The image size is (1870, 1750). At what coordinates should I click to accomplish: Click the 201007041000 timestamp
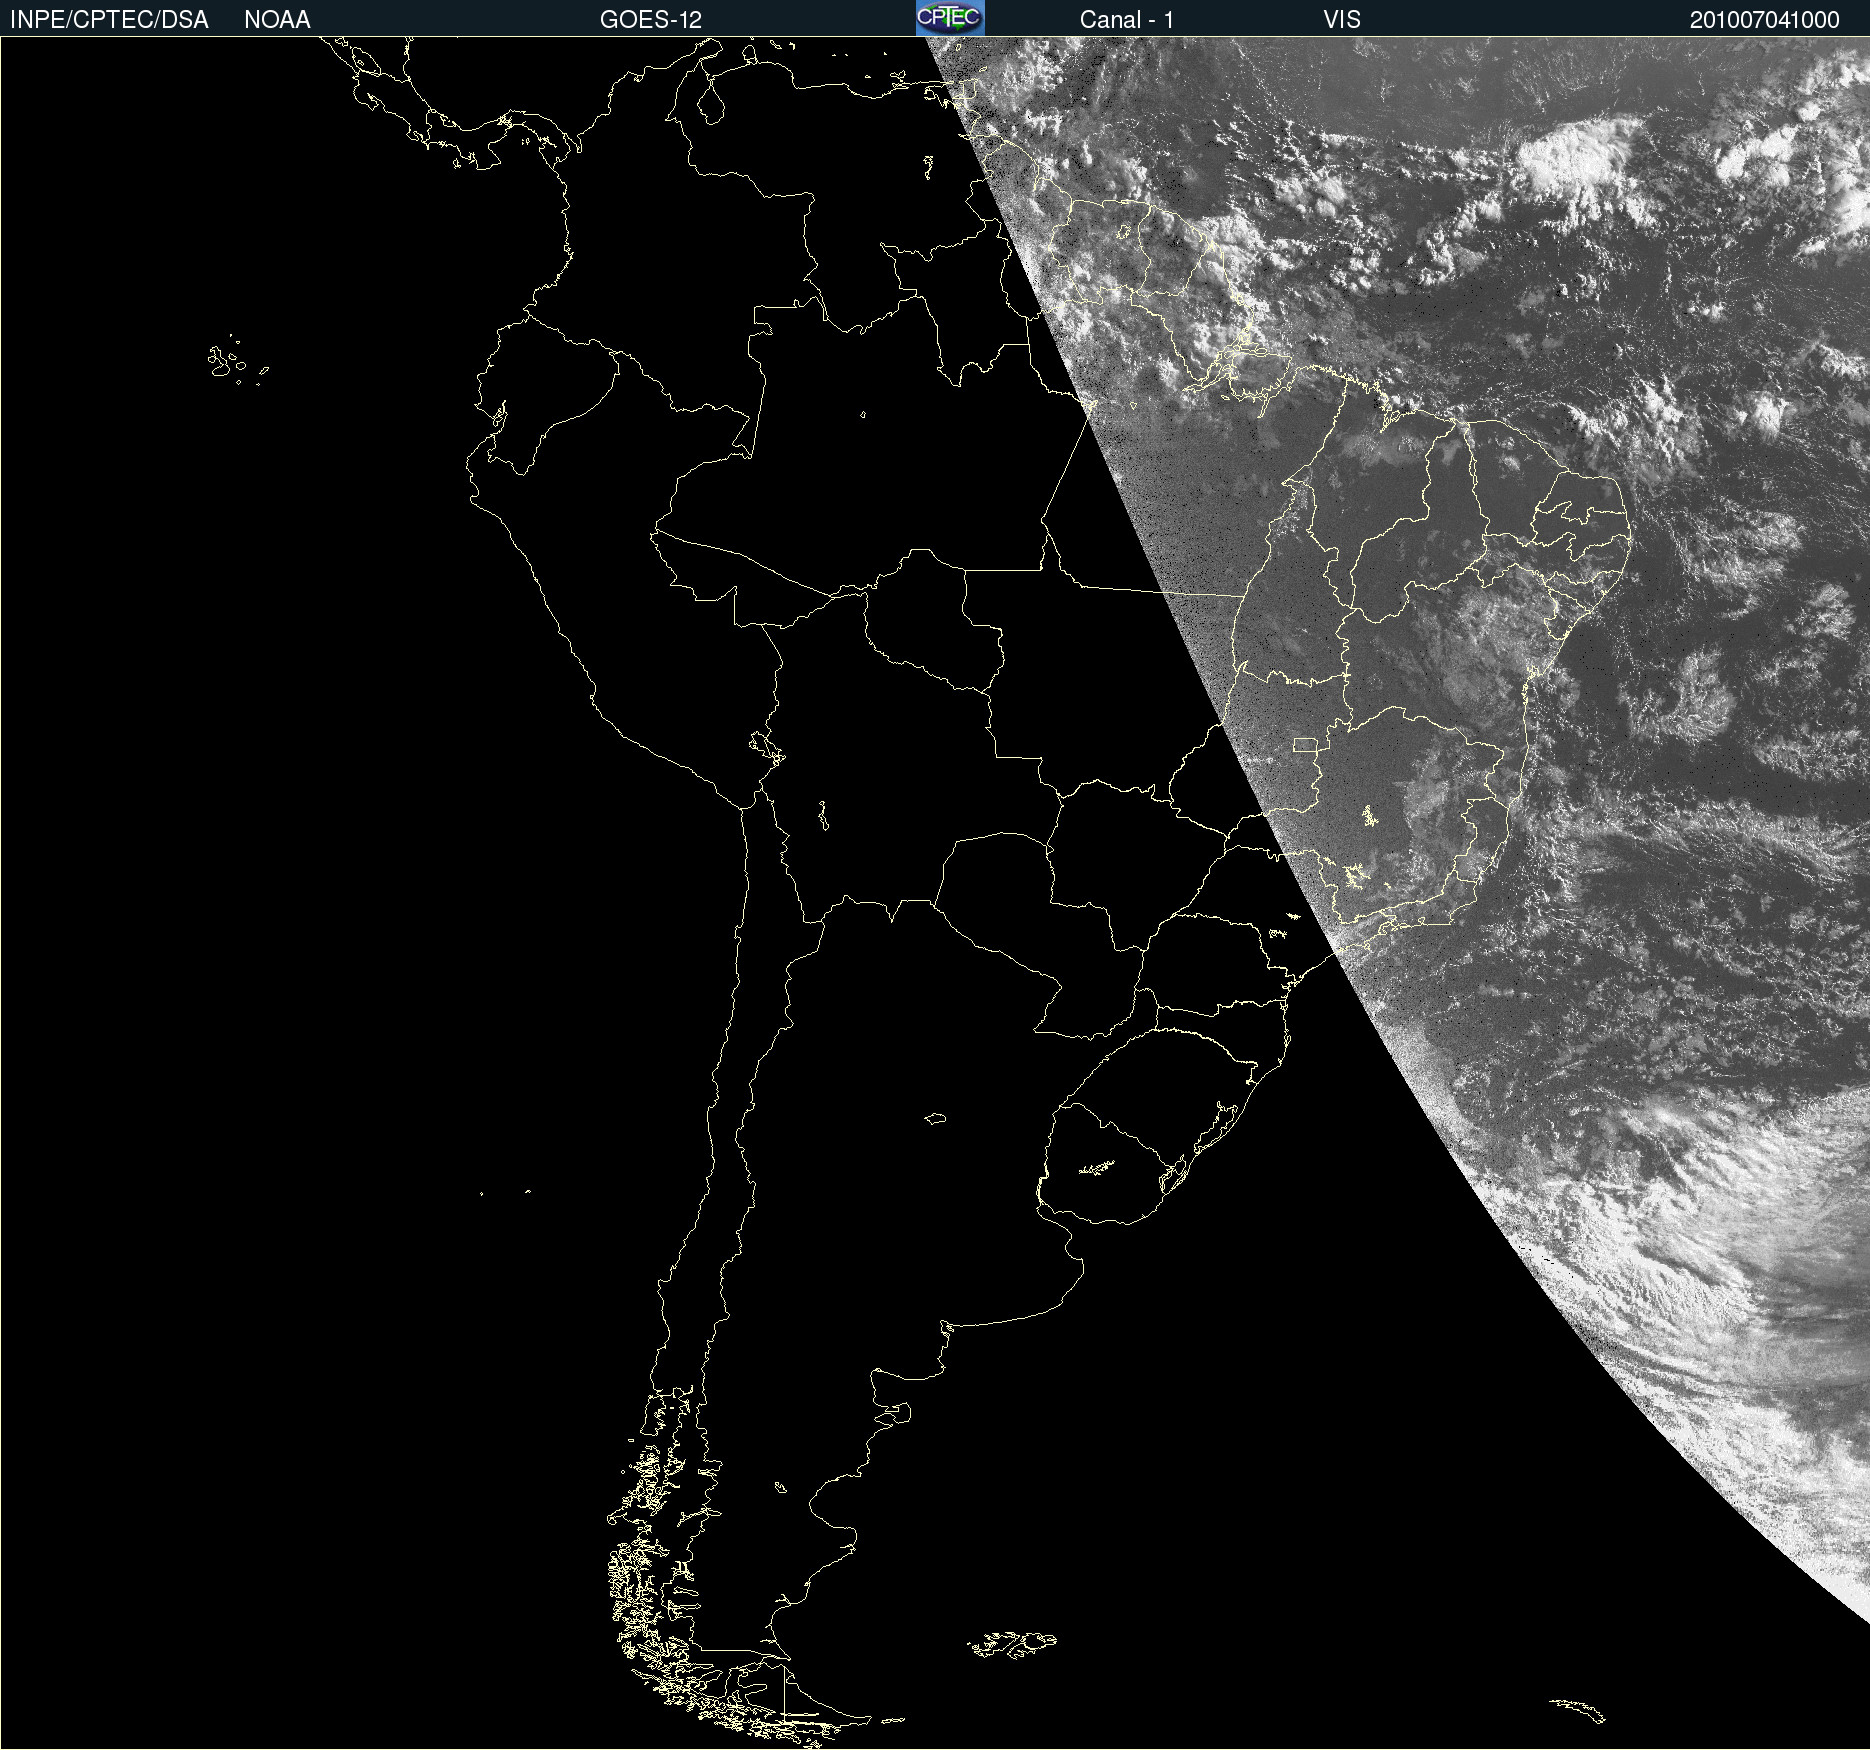[x=1764, y=20]
